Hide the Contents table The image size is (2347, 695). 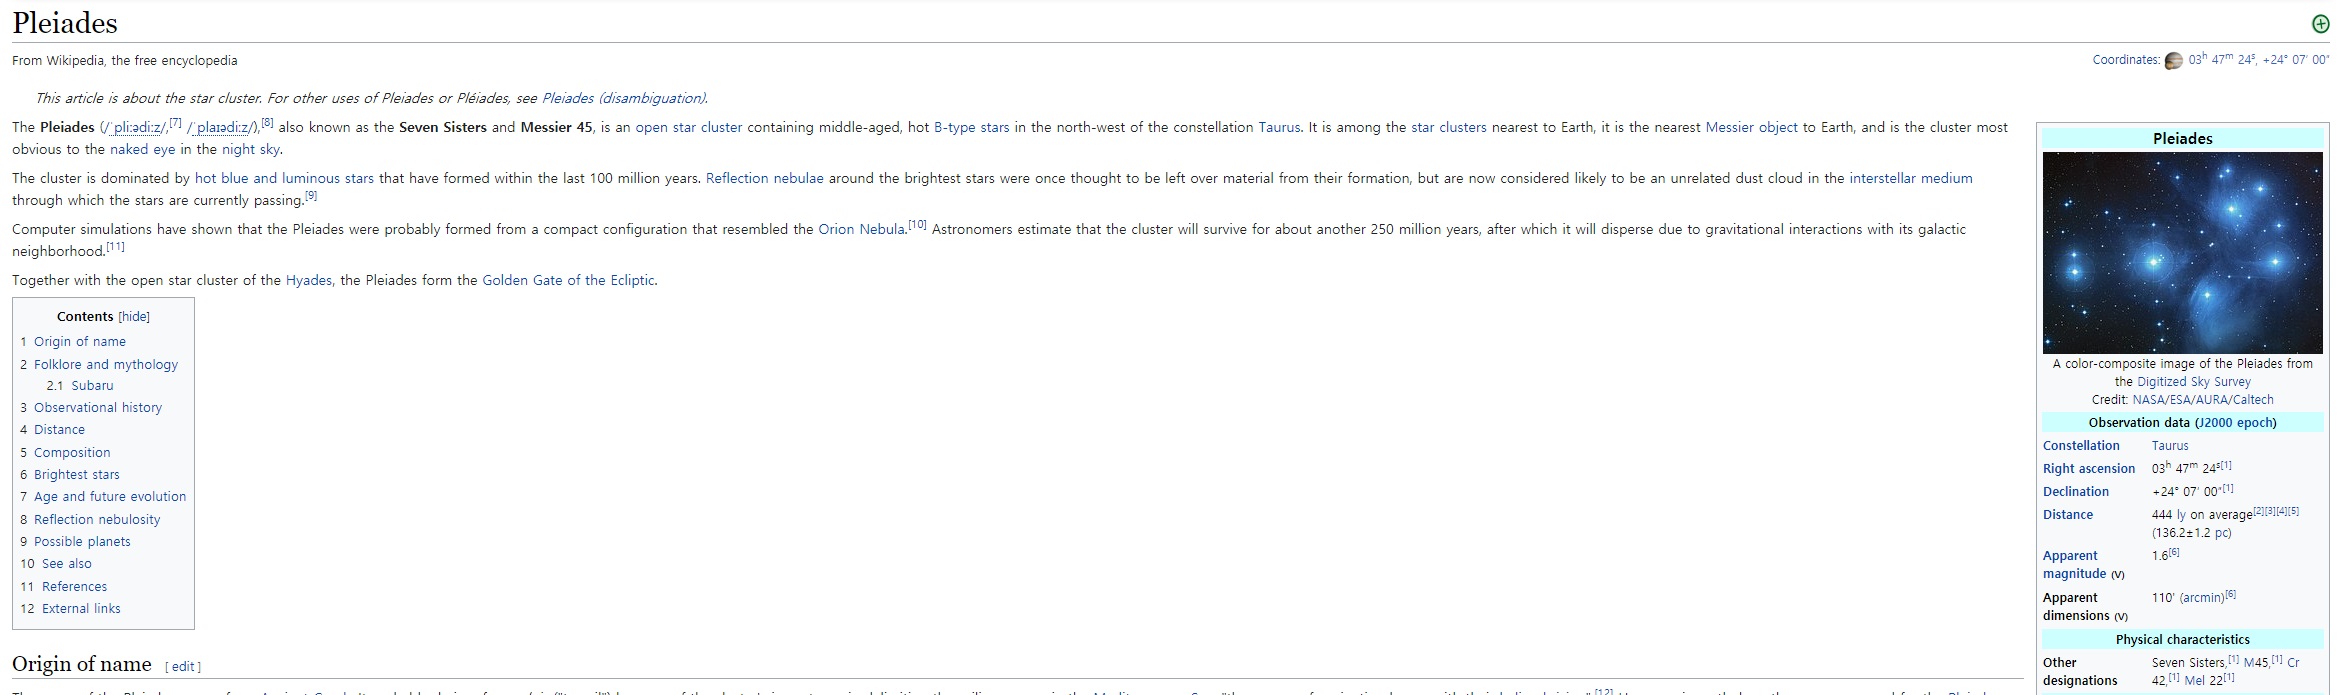134,317
